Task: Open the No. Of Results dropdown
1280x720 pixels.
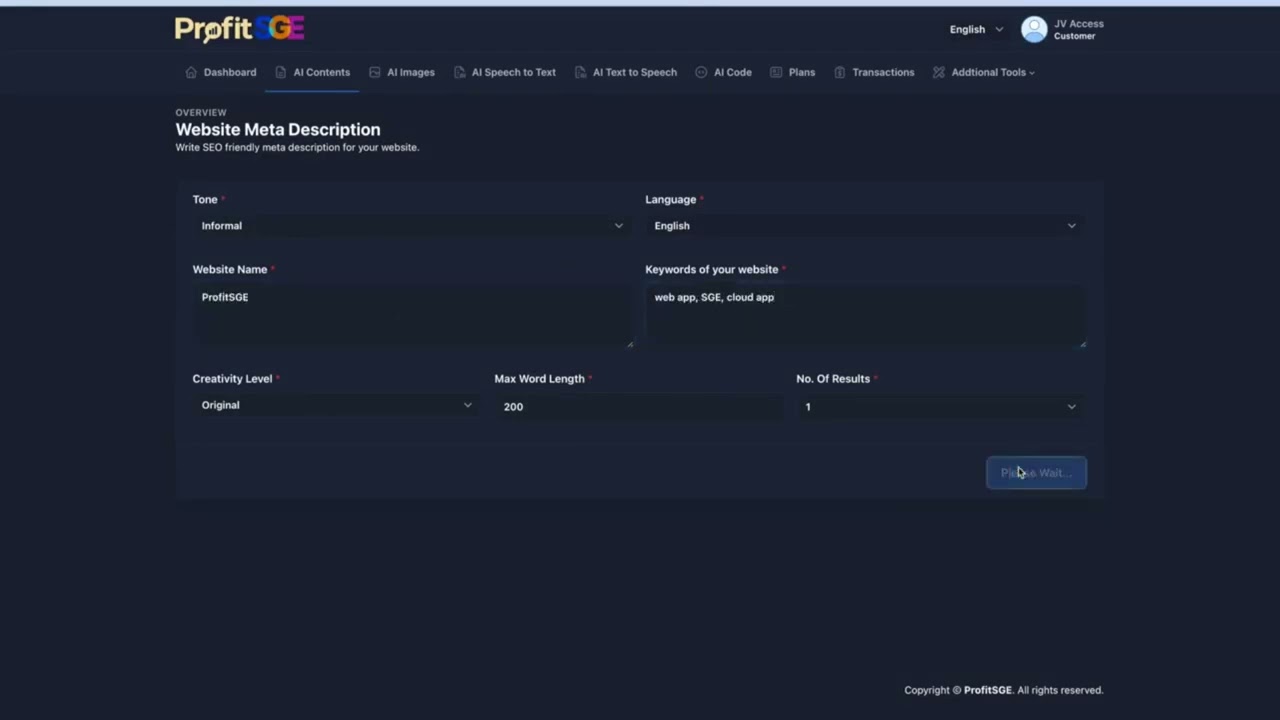Action: (940, 406)
